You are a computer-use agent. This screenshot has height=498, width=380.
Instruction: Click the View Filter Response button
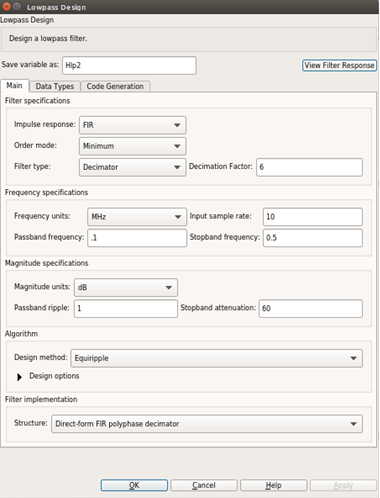(x=339, y=65)
